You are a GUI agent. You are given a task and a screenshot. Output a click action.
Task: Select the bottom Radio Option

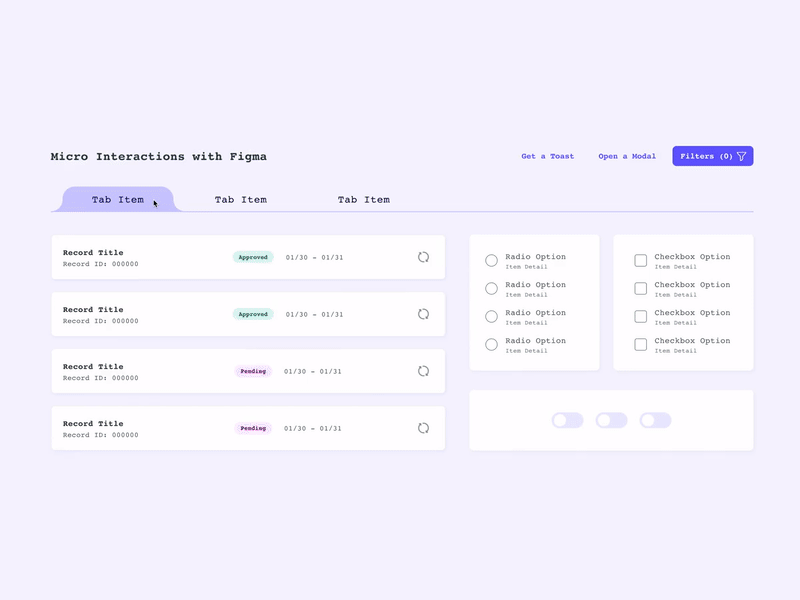(491, 344)
